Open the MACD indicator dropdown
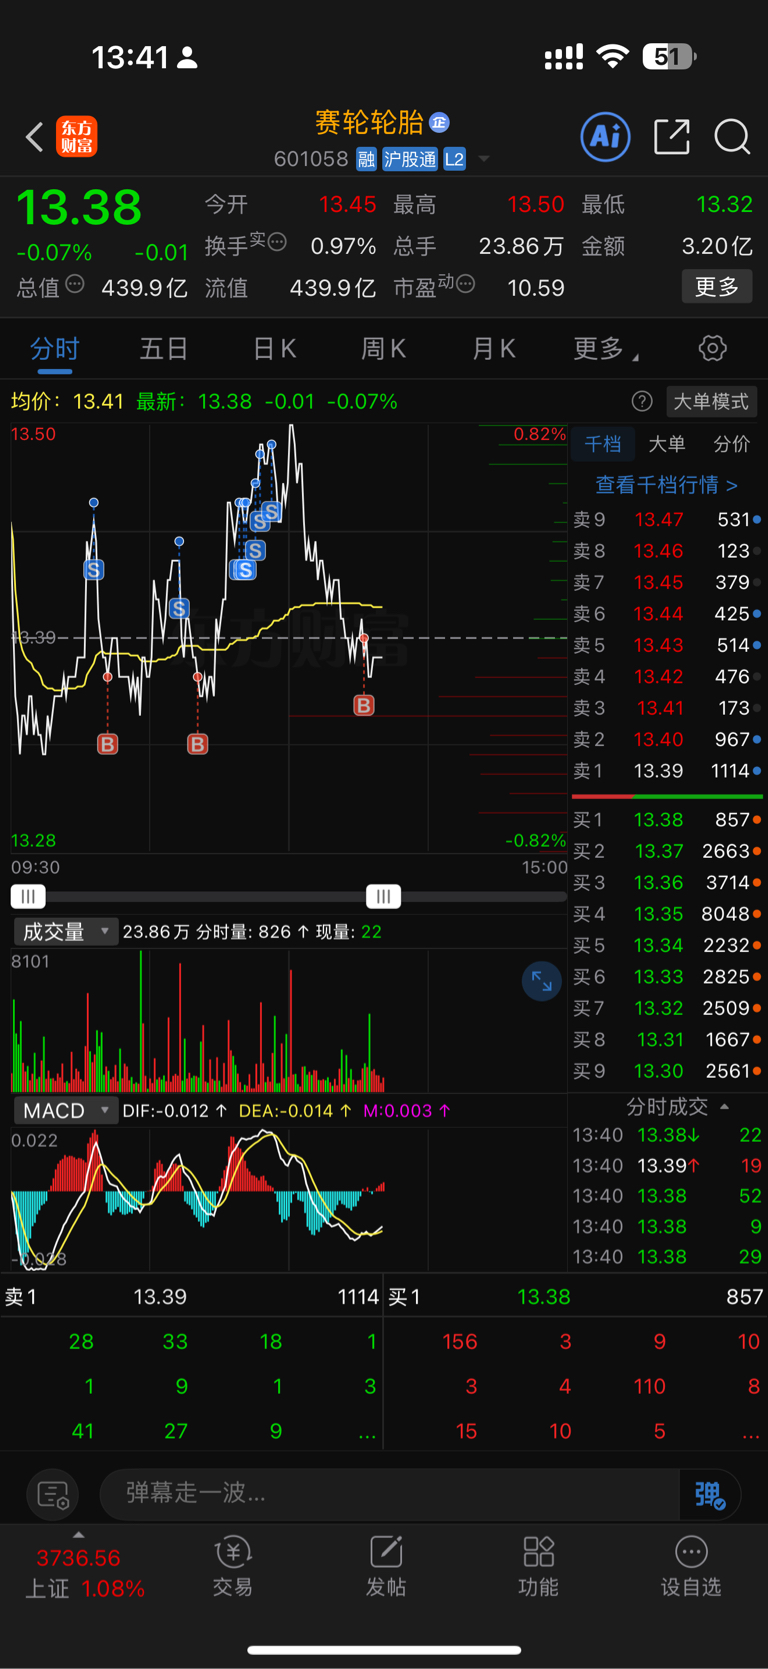The height and width of the screenshot is (1669, 768). (65, 1111)
